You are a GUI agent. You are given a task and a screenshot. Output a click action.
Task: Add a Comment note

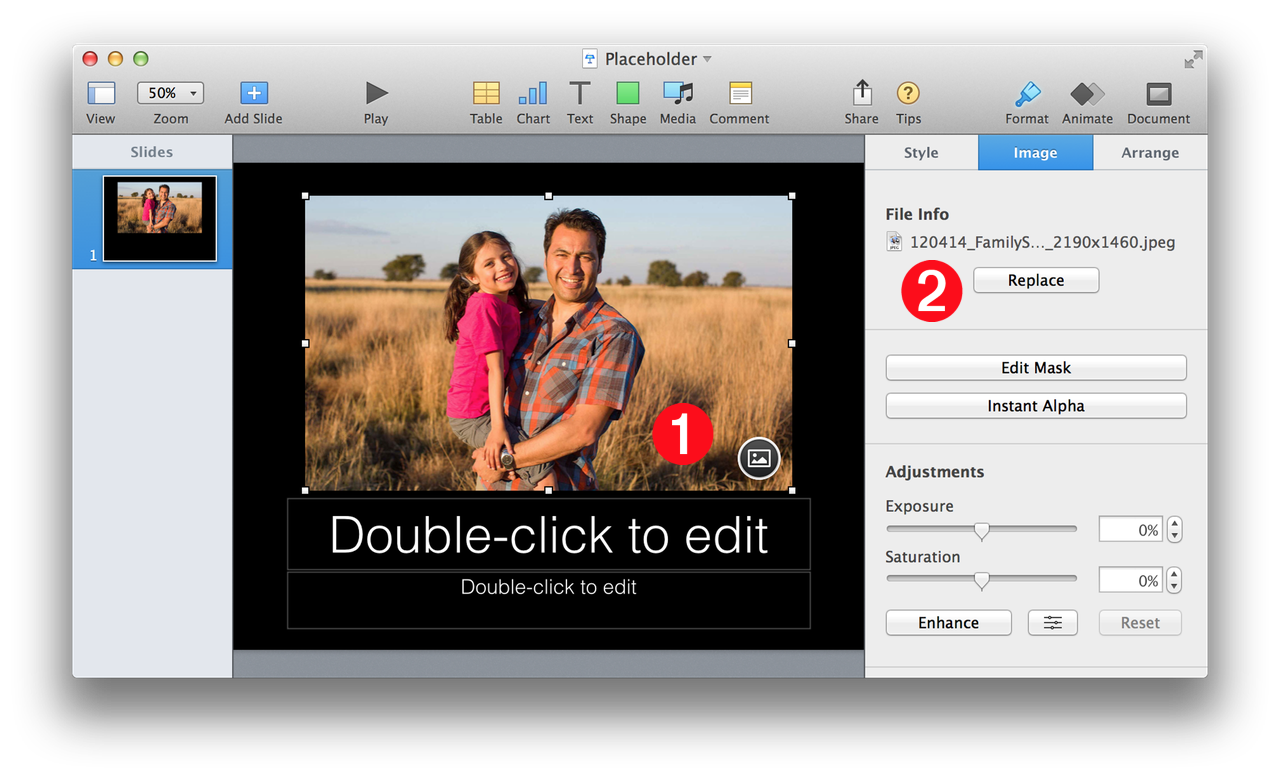(x=740, y=93)
